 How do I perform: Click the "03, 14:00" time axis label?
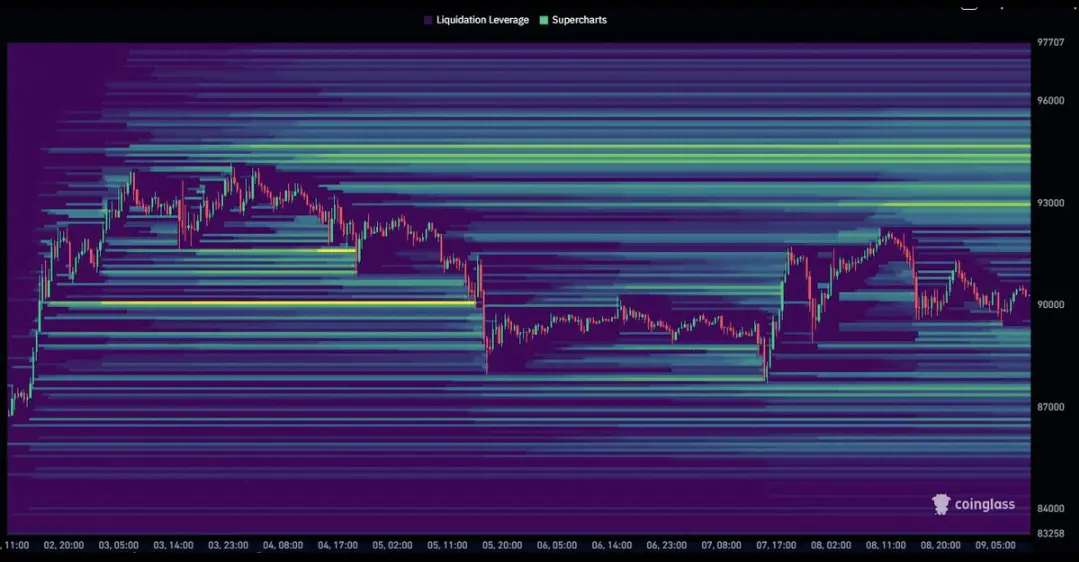point(173,545)
